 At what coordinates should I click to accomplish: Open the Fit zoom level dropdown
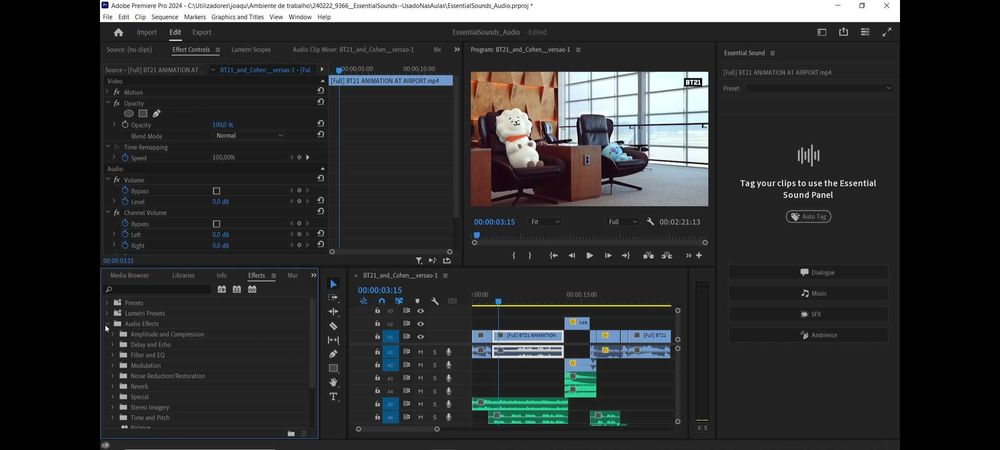(x=545, y=222)
